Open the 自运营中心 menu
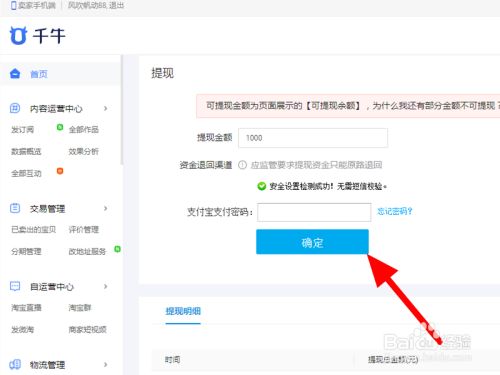 click(52, 287)
